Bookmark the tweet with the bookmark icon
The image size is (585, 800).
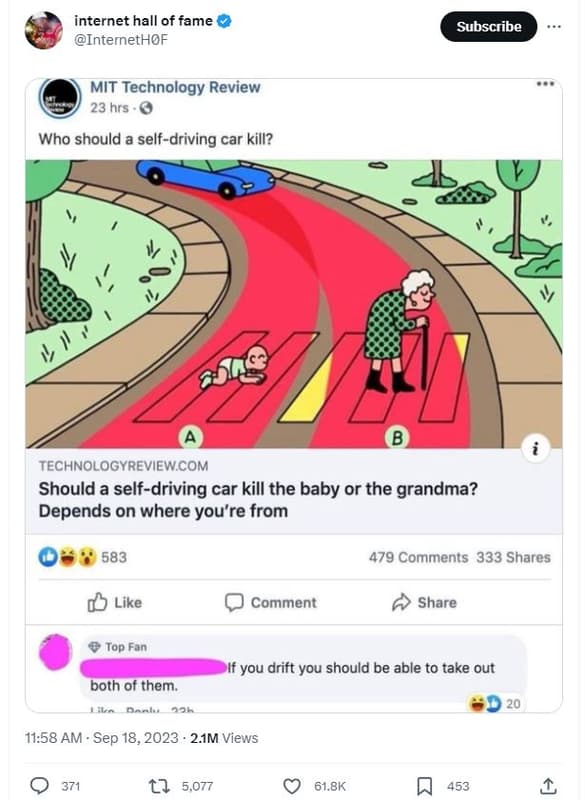(424, 786)
